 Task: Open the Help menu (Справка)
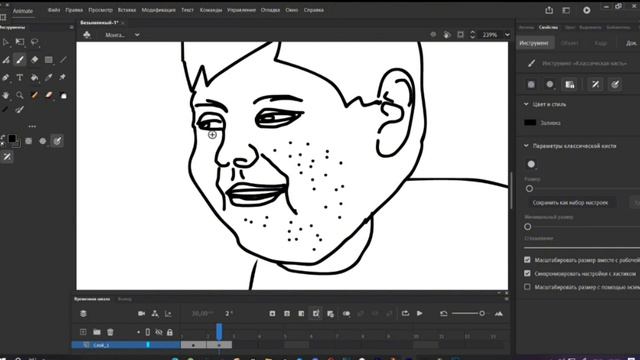click(x=313, y=10)
